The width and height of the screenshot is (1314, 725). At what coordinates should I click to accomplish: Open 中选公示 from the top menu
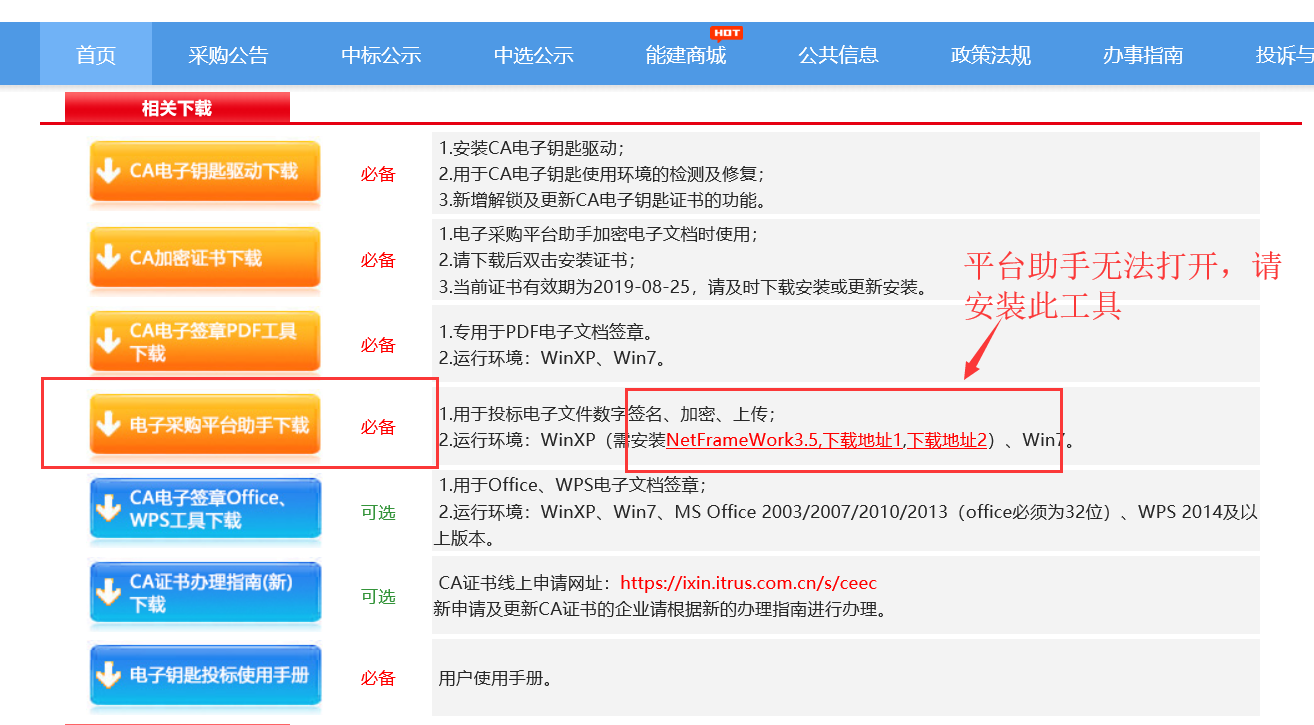tap(534, 56)
